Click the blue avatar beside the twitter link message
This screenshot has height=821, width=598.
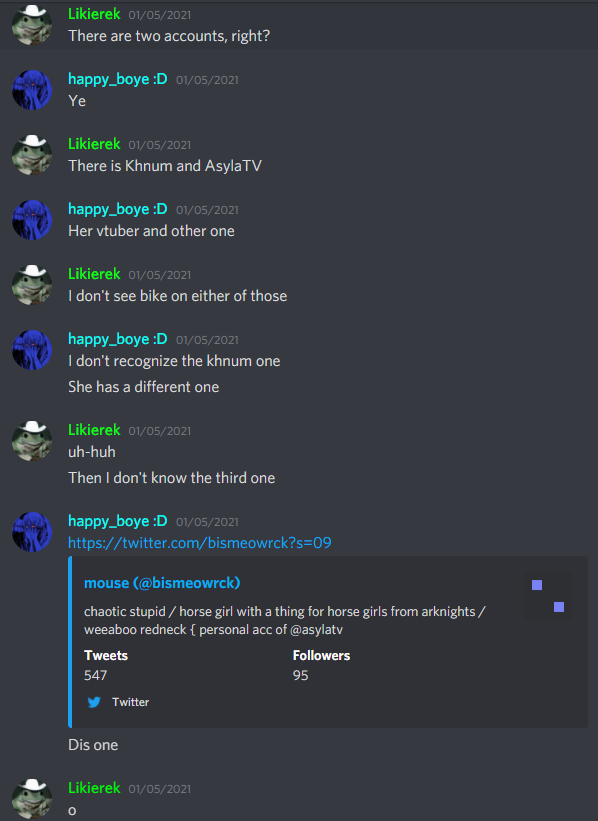(x=32, y=532)
